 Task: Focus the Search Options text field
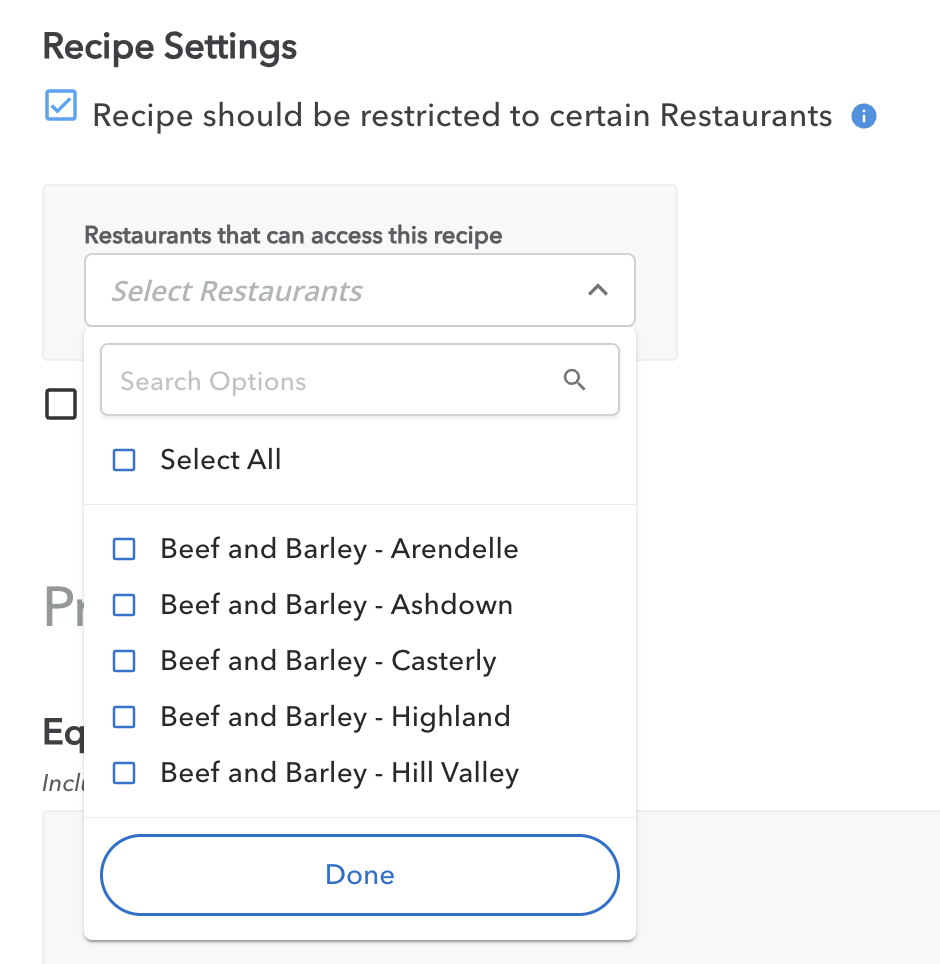(330, 381)
